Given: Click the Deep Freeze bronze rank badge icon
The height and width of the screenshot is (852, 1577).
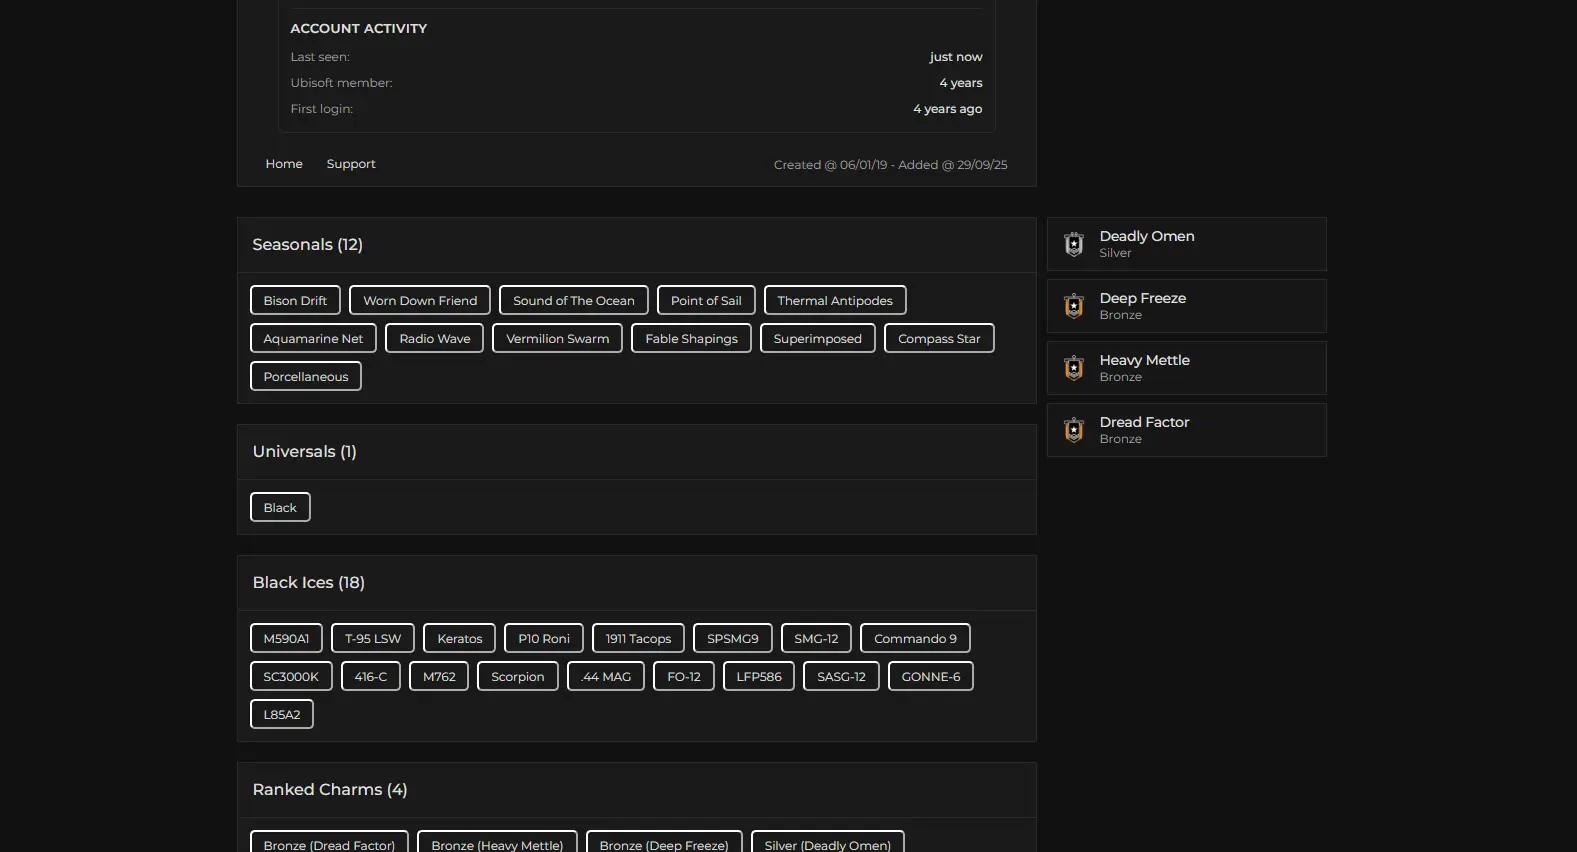Looking at the screenshot, I should (x=1074, y=306).
